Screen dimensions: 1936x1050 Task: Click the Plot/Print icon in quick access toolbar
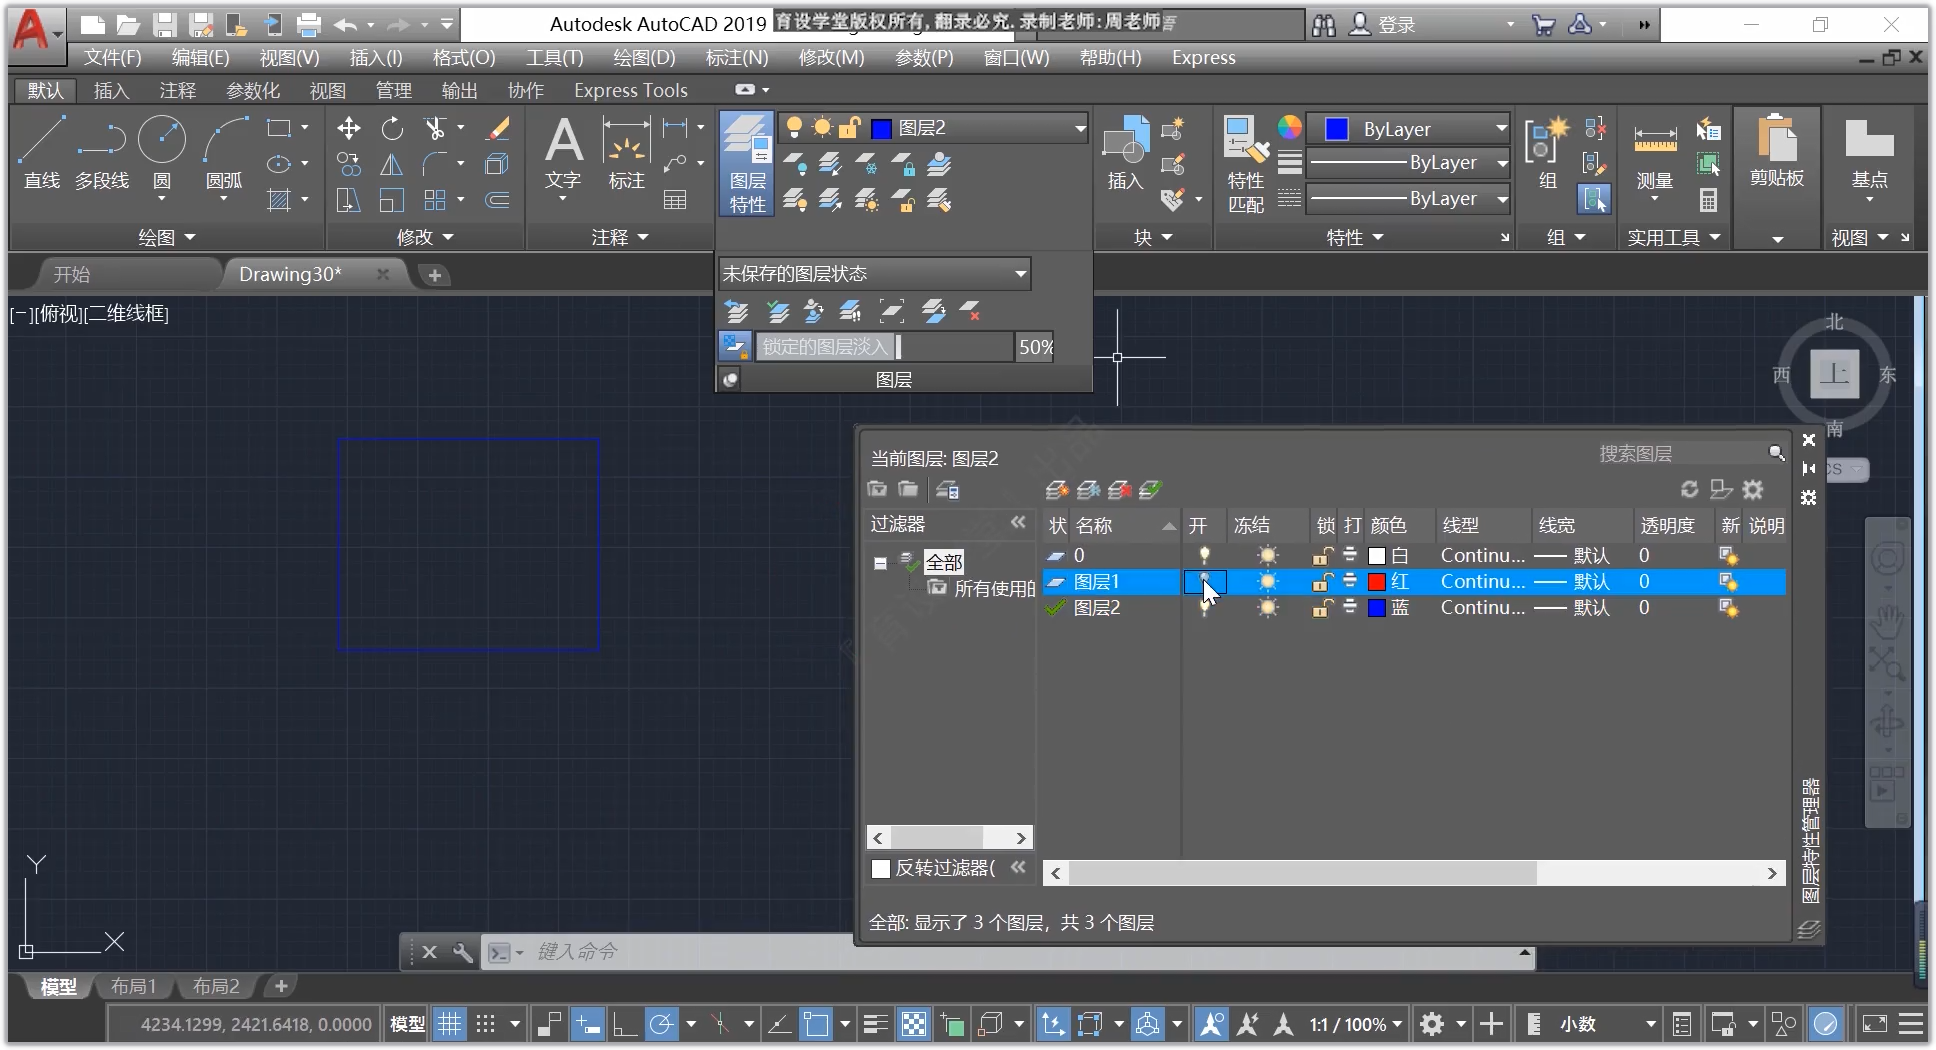pos(309,25)
